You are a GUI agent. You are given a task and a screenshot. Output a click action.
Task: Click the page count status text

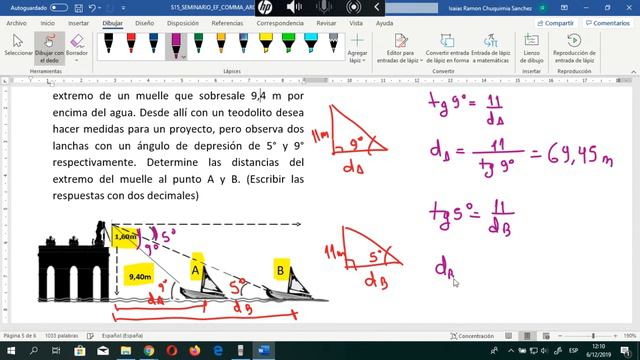point(20,336)
